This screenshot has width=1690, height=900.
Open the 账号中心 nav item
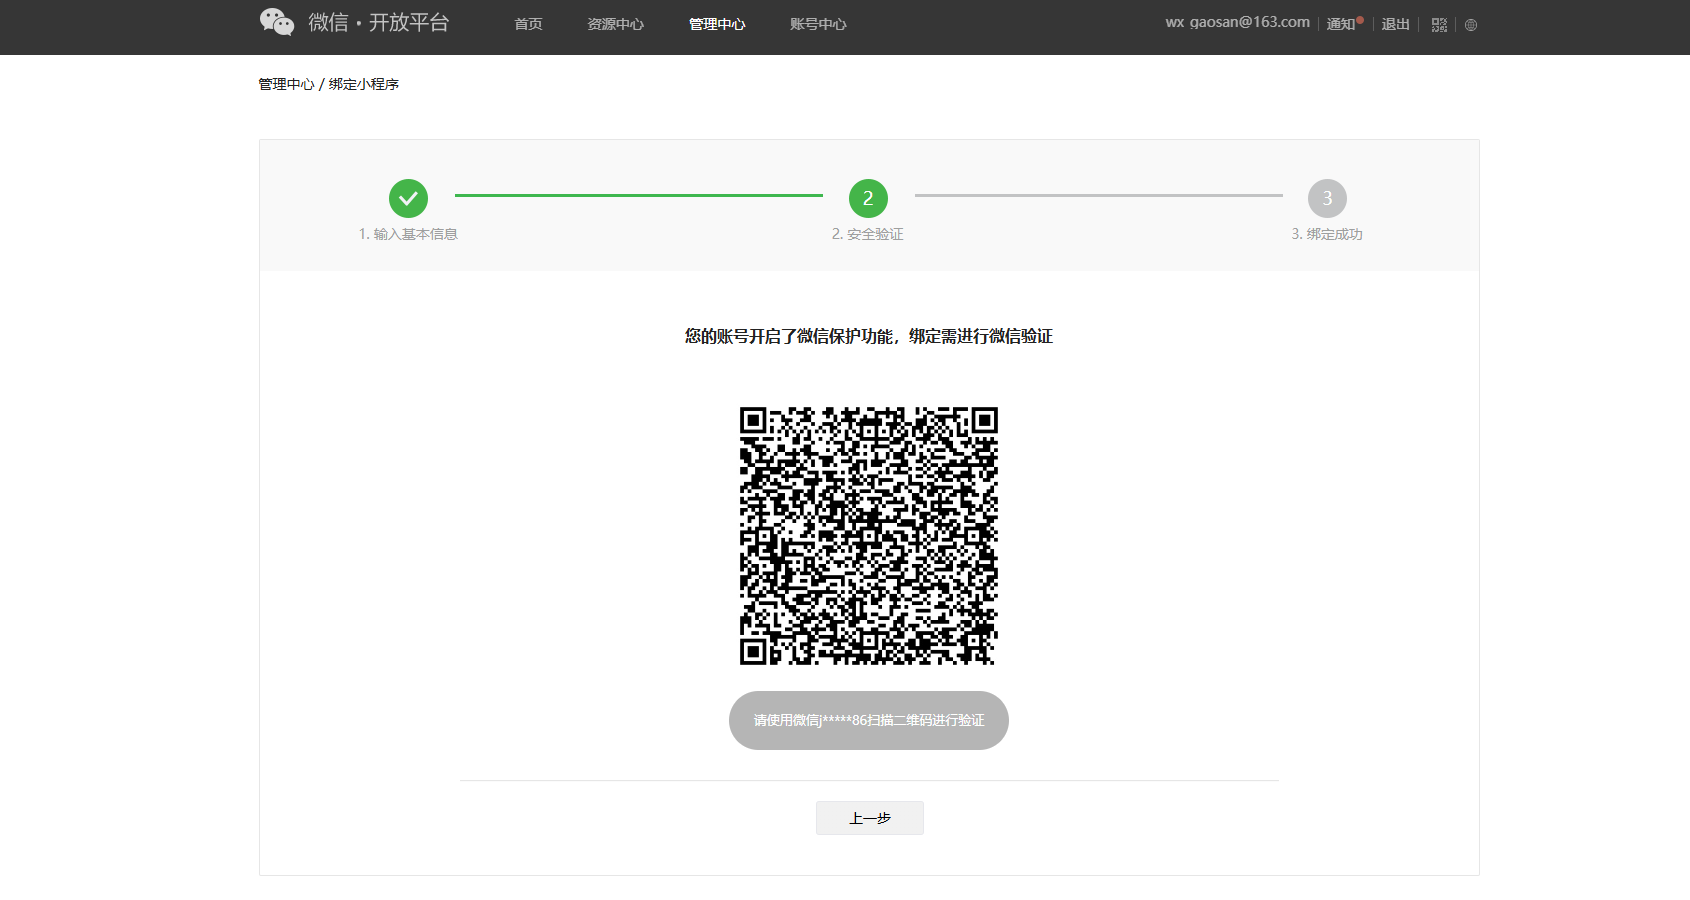(818, 24)
